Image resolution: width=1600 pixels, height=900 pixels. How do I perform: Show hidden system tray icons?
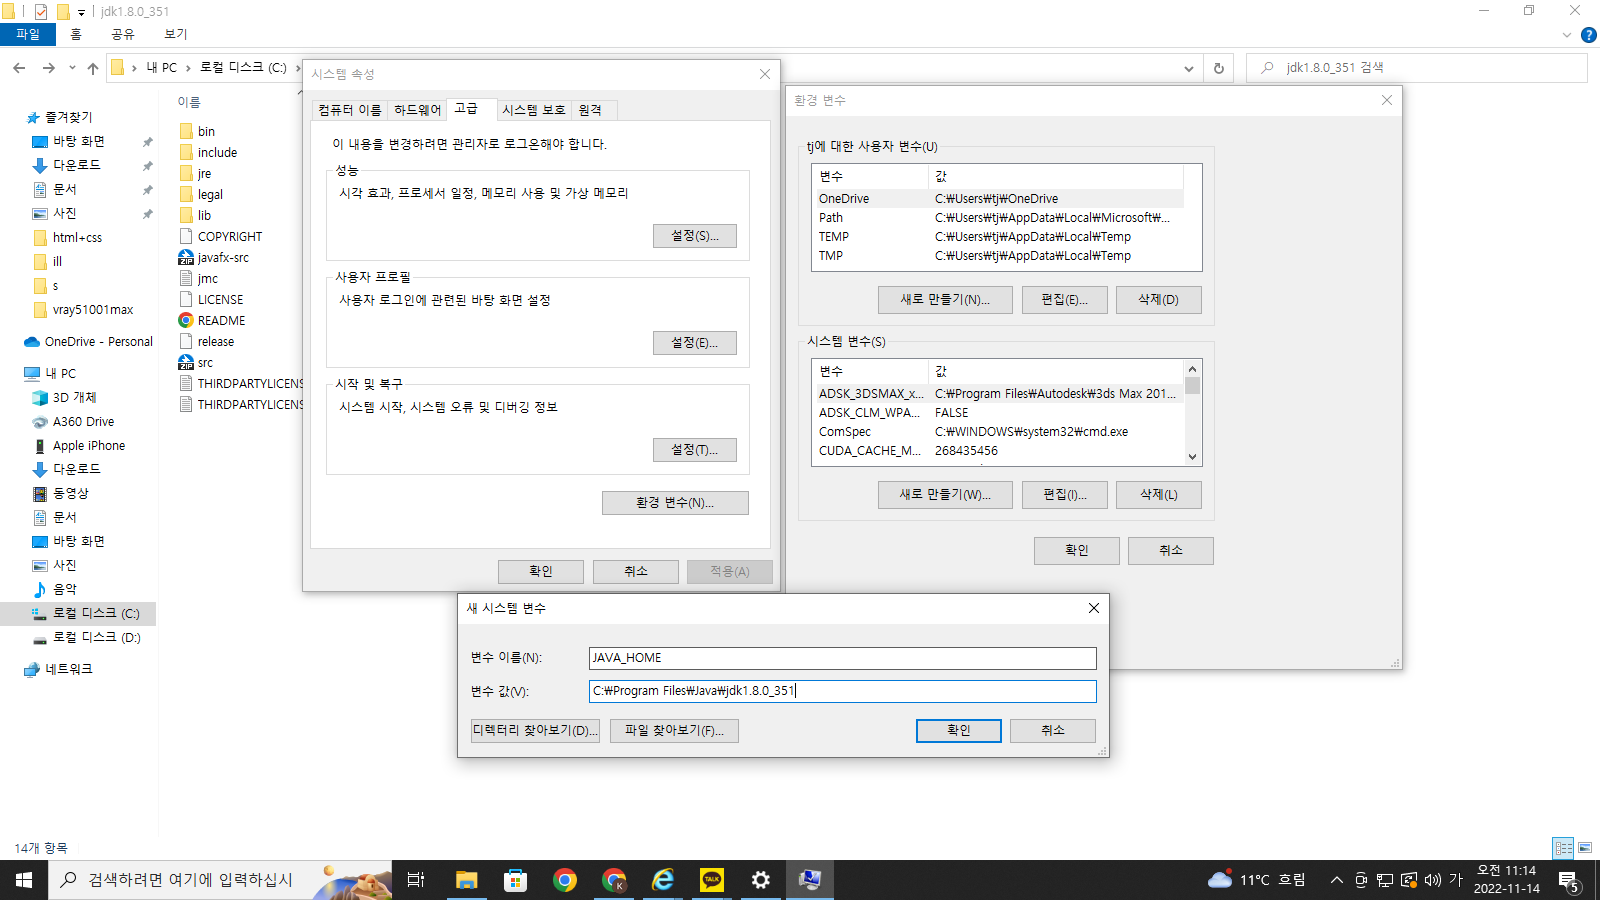click(x=1336, y=880)
